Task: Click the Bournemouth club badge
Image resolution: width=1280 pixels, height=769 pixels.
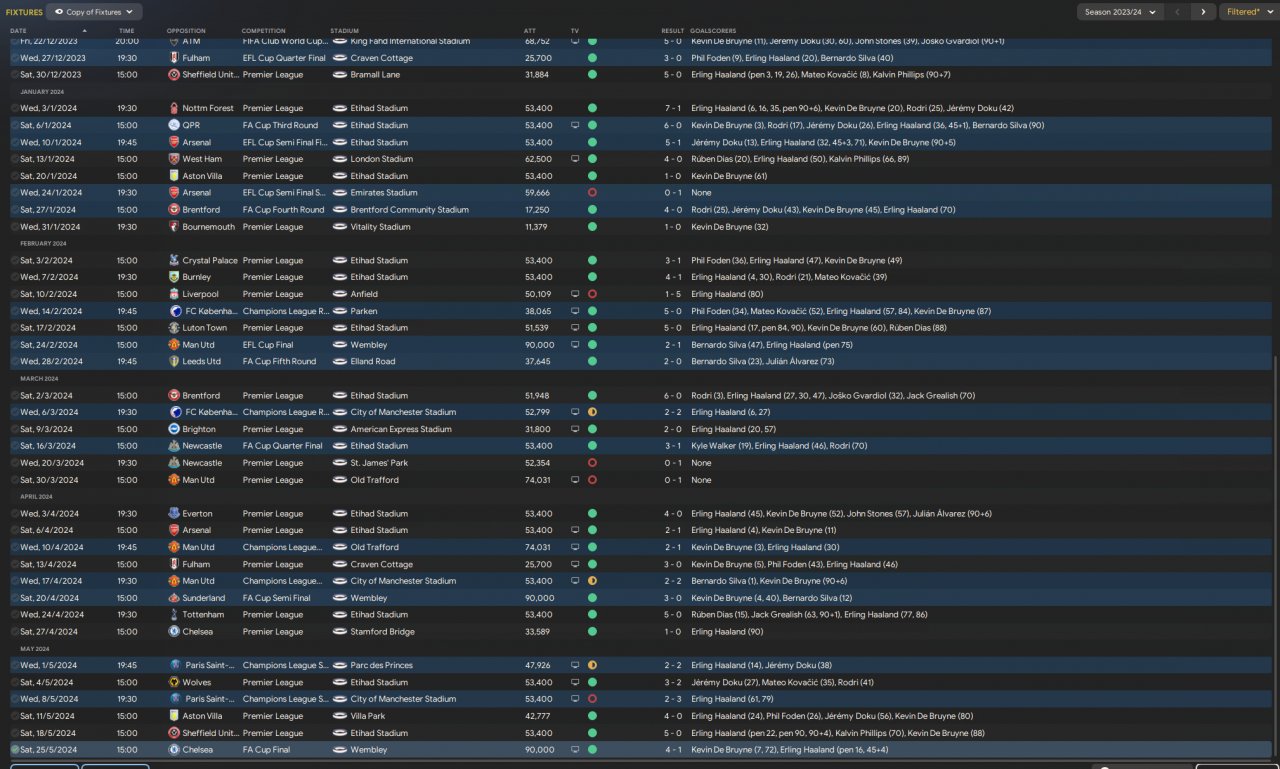Action: tap(174, 227)
